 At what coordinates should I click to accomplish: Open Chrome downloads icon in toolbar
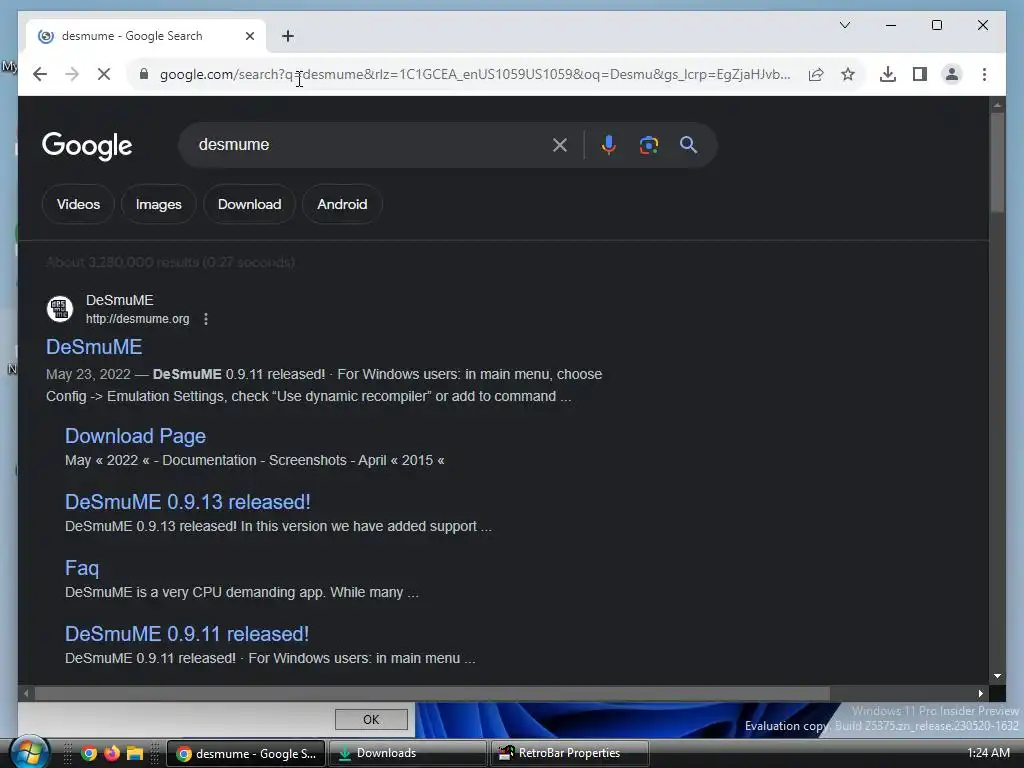[x=888, y=74]
